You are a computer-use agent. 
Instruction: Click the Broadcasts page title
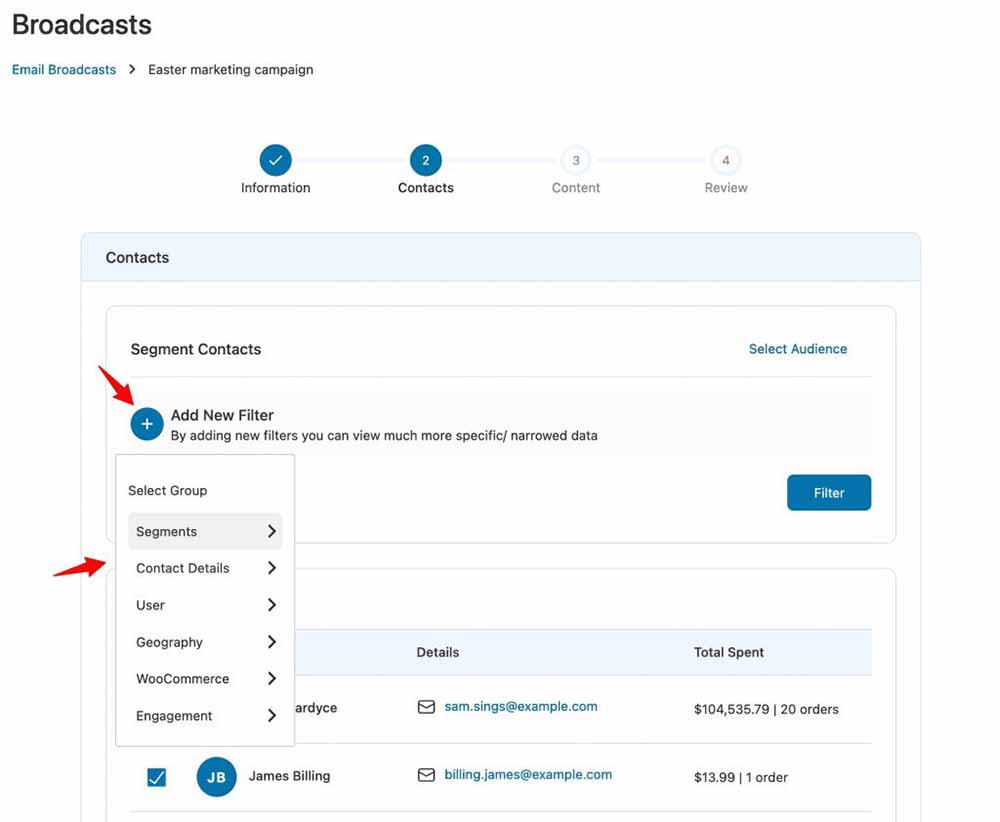point(82,25)
